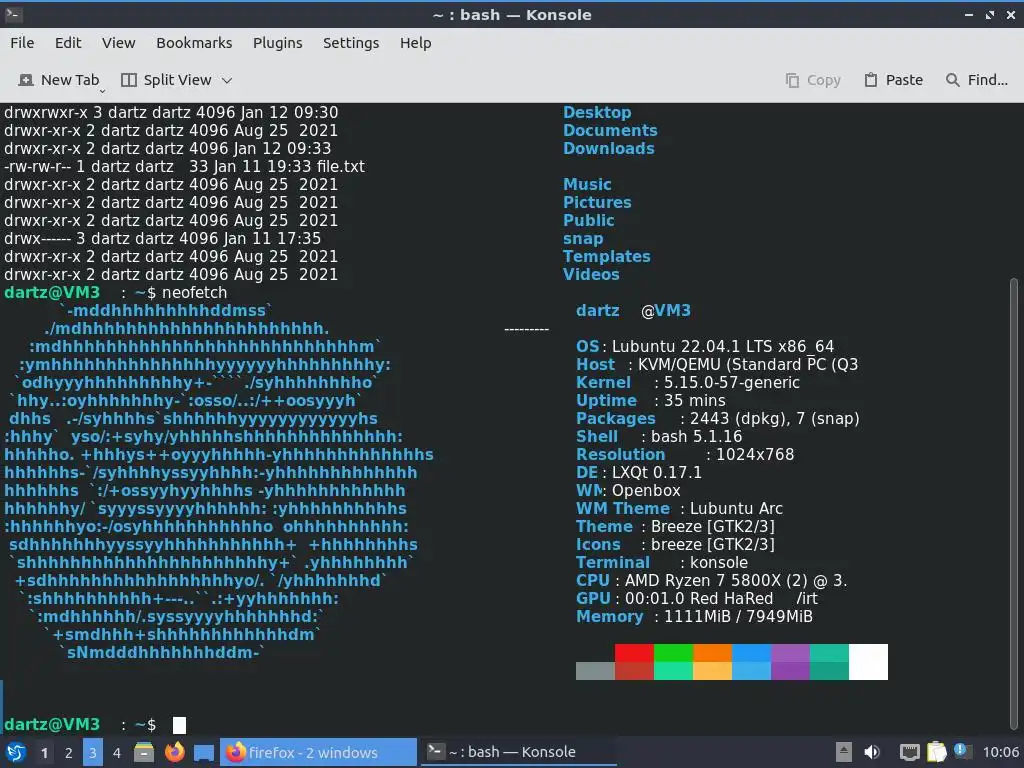Click the update notifier tray icon

(961, 751)
